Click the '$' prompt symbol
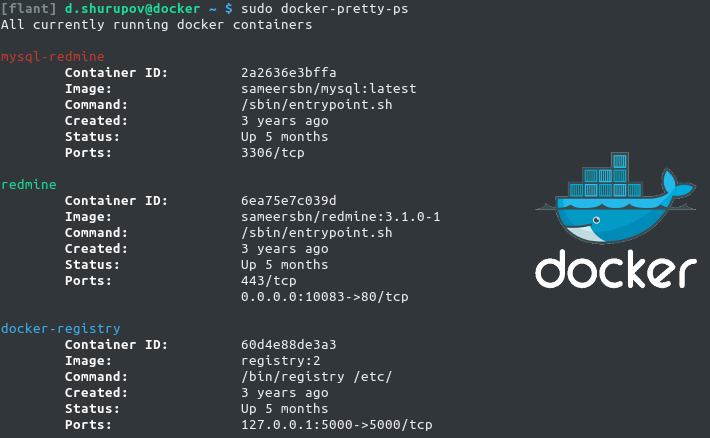710x438 pixels. point(229,9)
